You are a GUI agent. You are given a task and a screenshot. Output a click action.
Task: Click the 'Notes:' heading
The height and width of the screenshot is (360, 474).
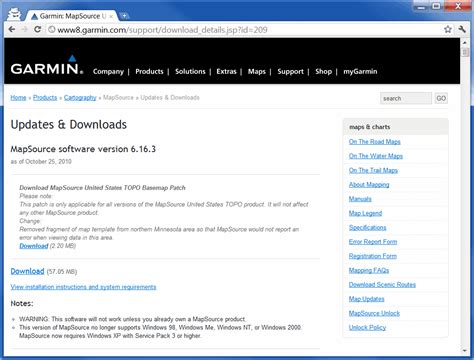click(x=22, y=304)
